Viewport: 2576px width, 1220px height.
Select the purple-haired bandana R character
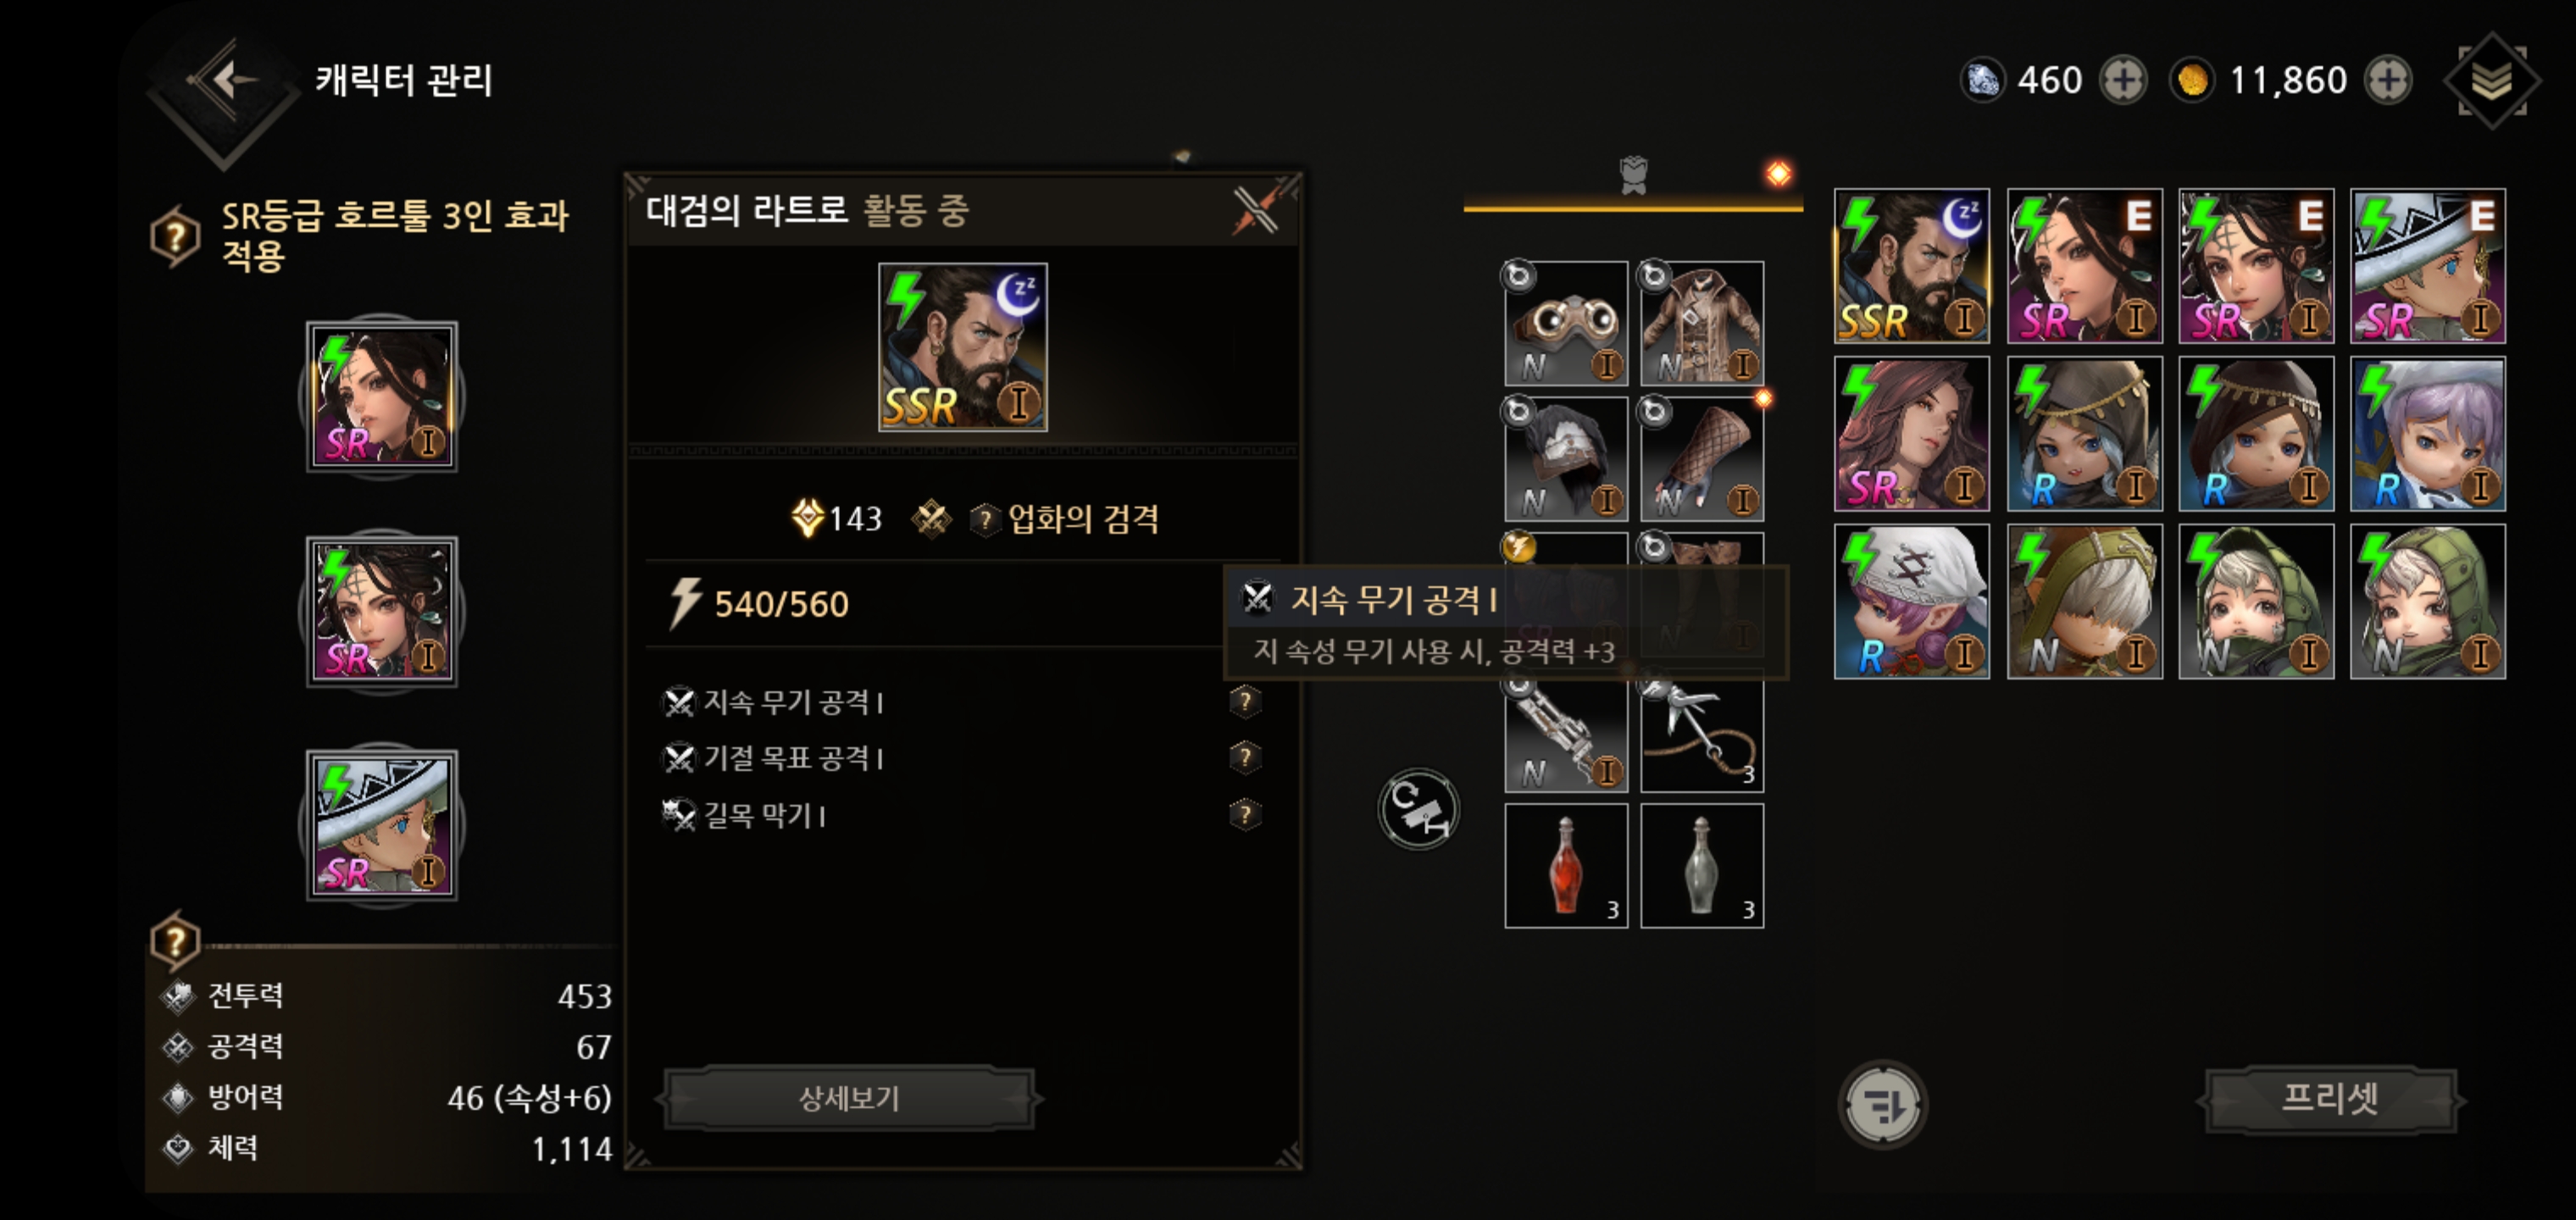point(1912,602)
